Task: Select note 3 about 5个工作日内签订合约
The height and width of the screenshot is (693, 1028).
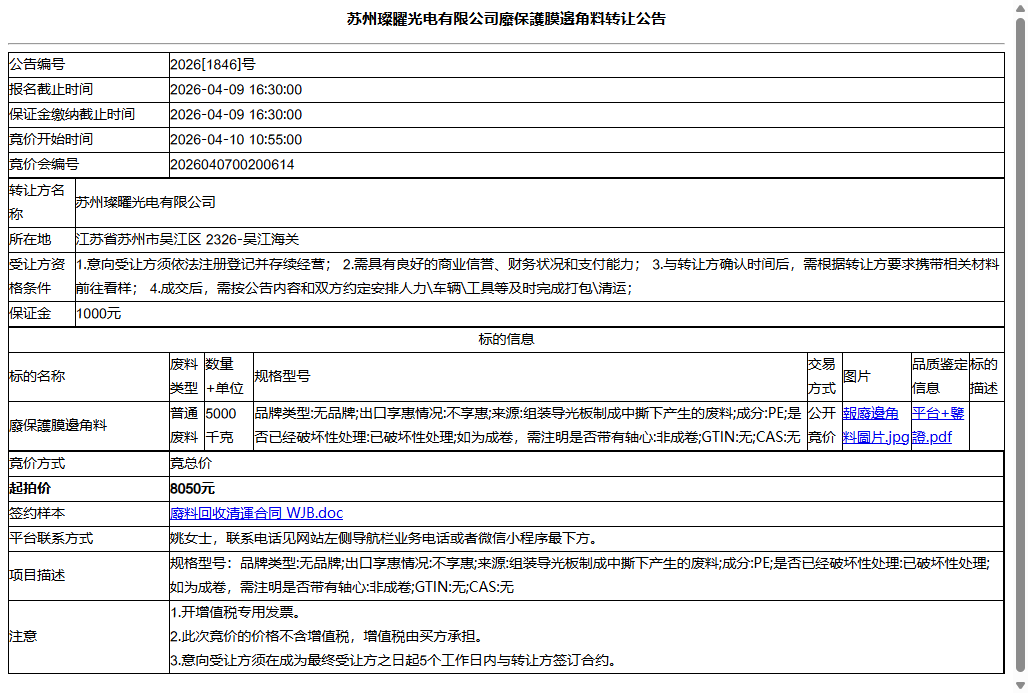Action: 394,660
